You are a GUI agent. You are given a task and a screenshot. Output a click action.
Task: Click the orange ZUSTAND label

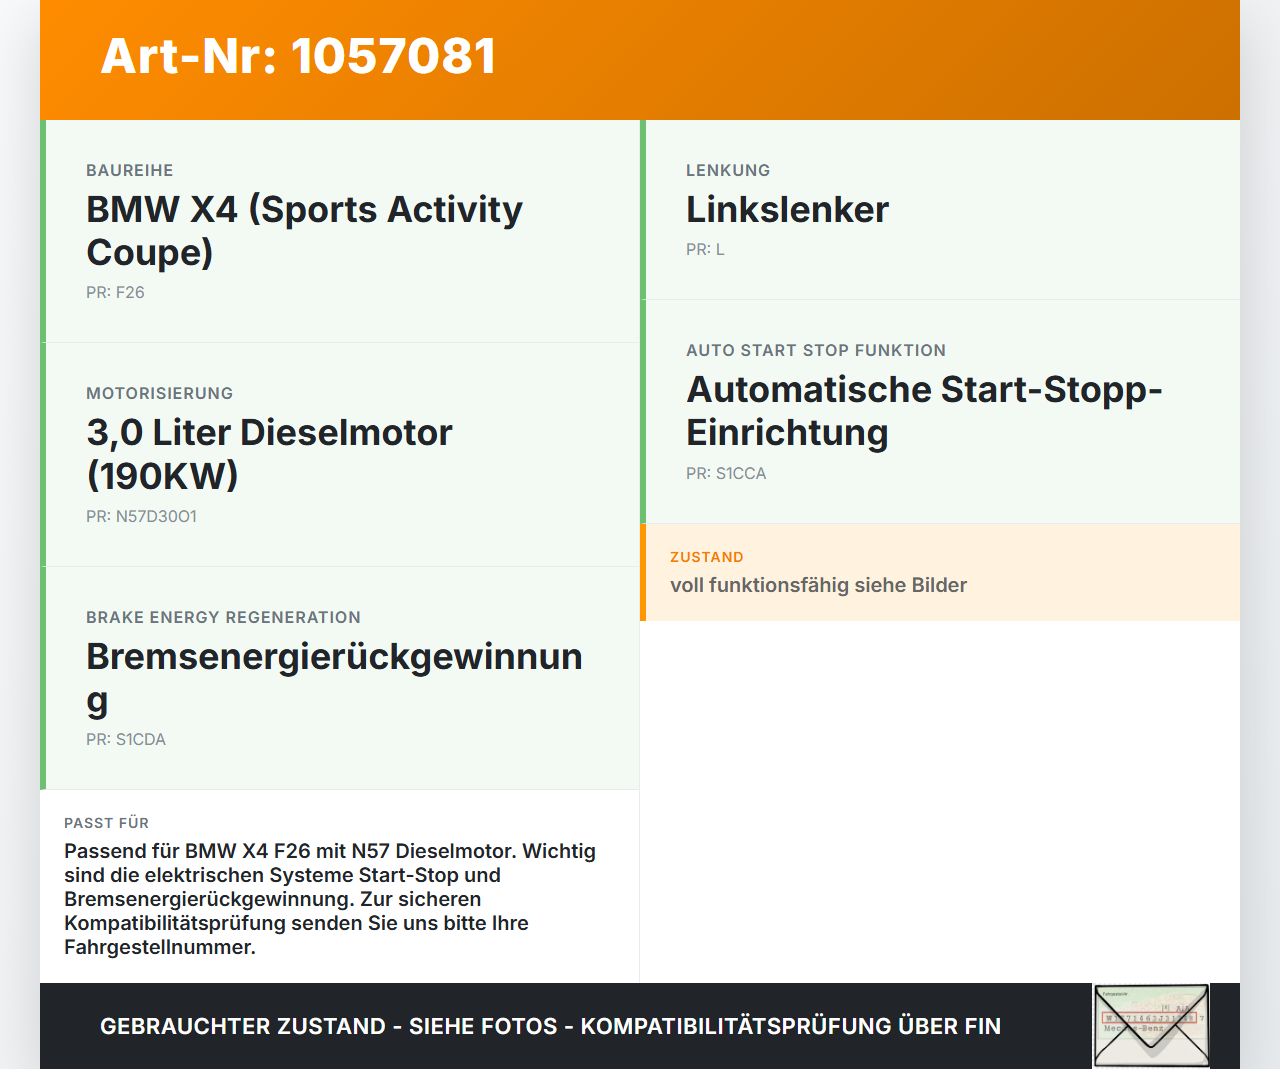[x=707, y=557]
